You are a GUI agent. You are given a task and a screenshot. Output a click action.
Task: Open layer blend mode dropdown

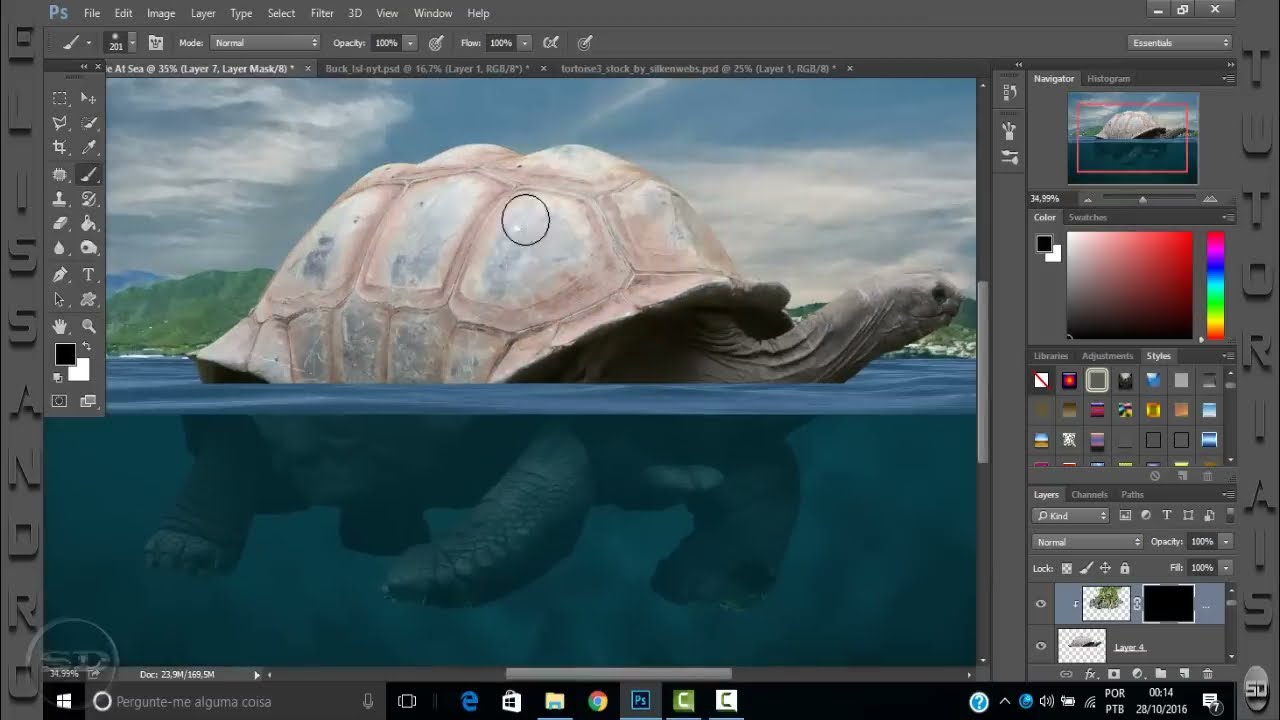coord(1088,542)
